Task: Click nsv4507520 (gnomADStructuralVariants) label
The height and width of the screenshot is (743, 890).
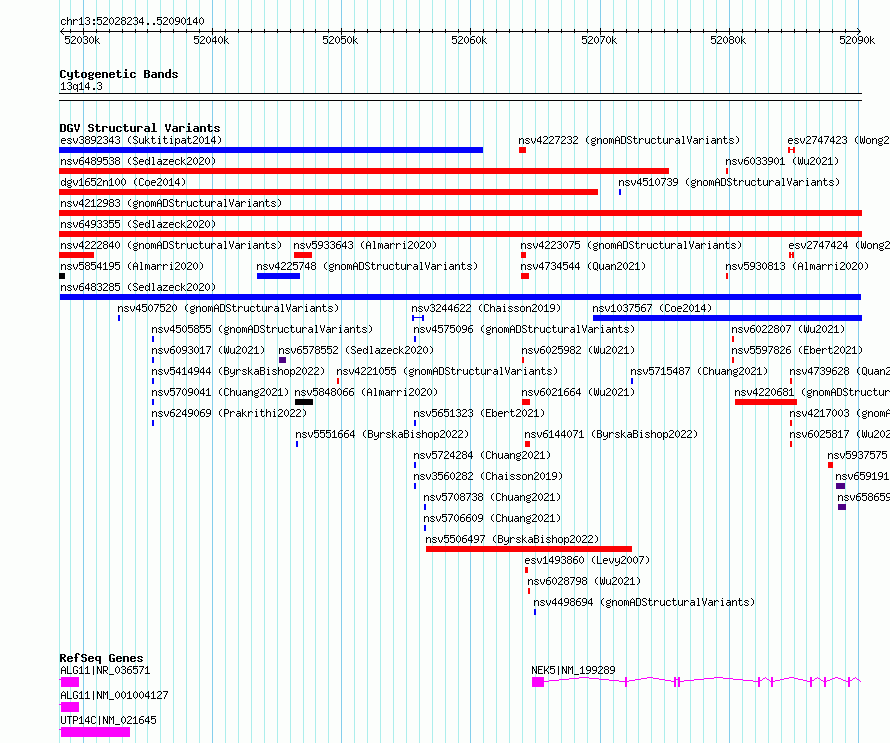Action: 228,308
